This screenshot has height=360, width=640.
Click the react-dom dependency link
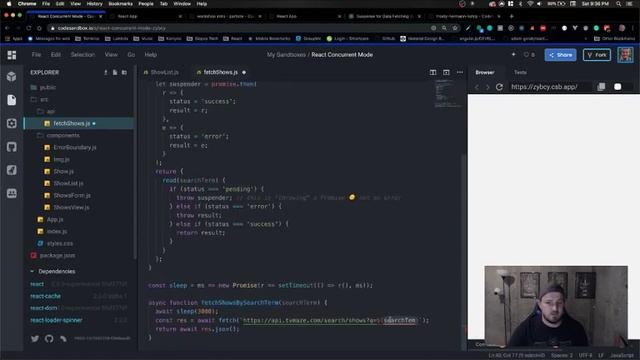(x=44, y=308)
